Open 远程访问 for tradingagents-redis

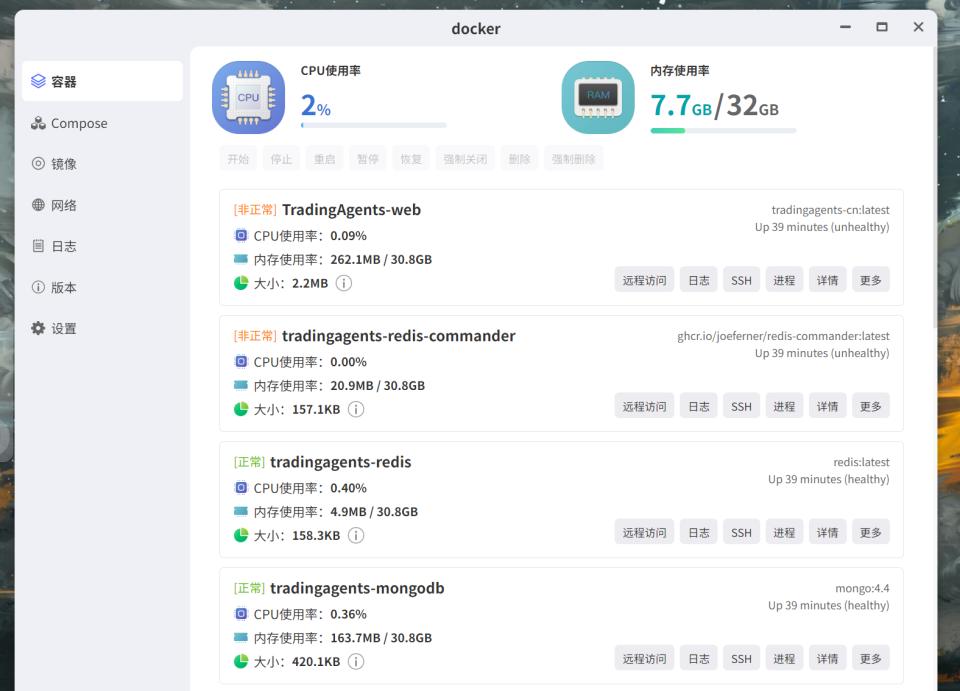click(x=644, y=532)
